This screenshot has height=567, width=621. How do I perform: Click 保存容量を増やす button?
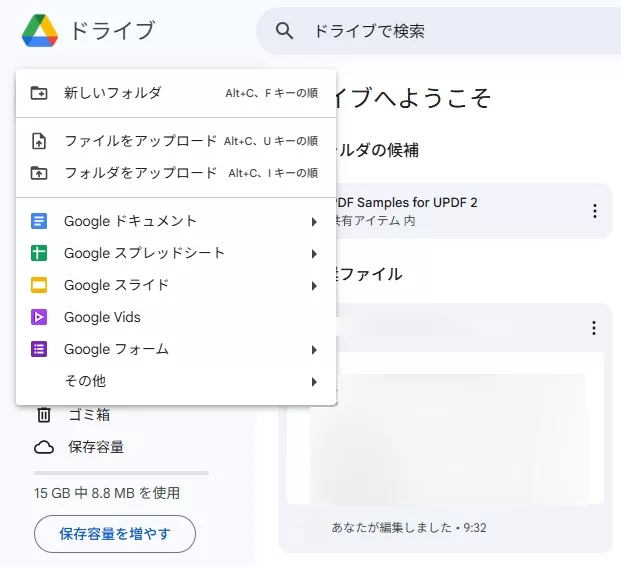(x=115, y=534)
